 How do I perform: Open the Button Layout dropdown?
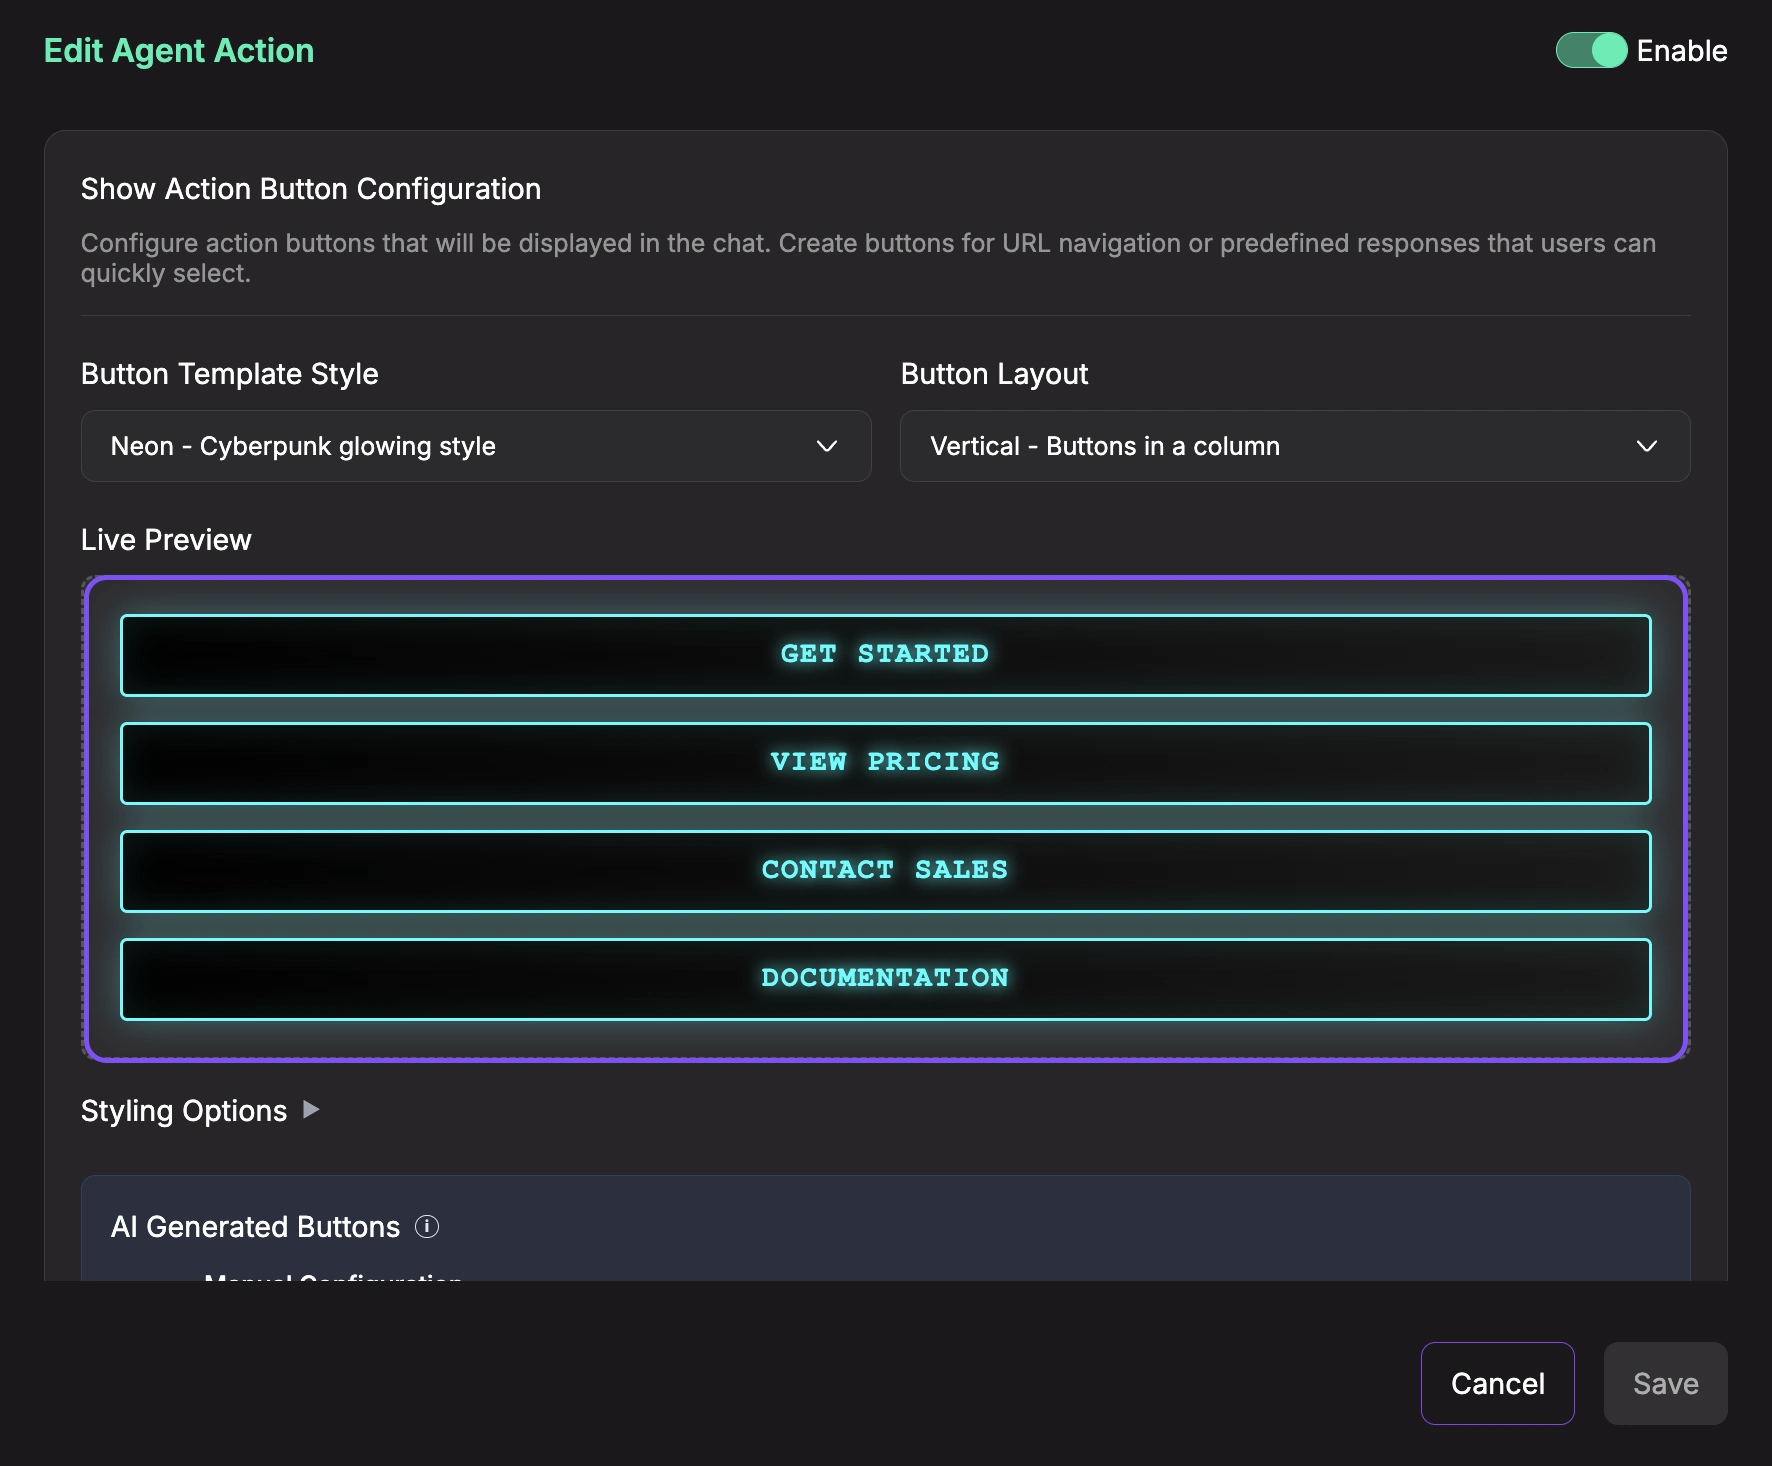(x=1294, y=446)
